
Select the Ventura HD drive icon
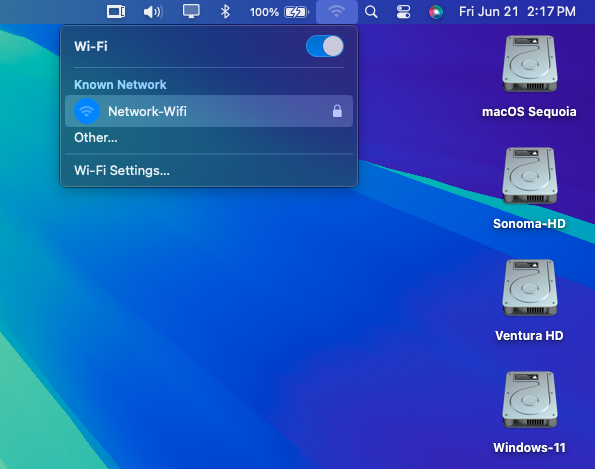pos(530,288)
